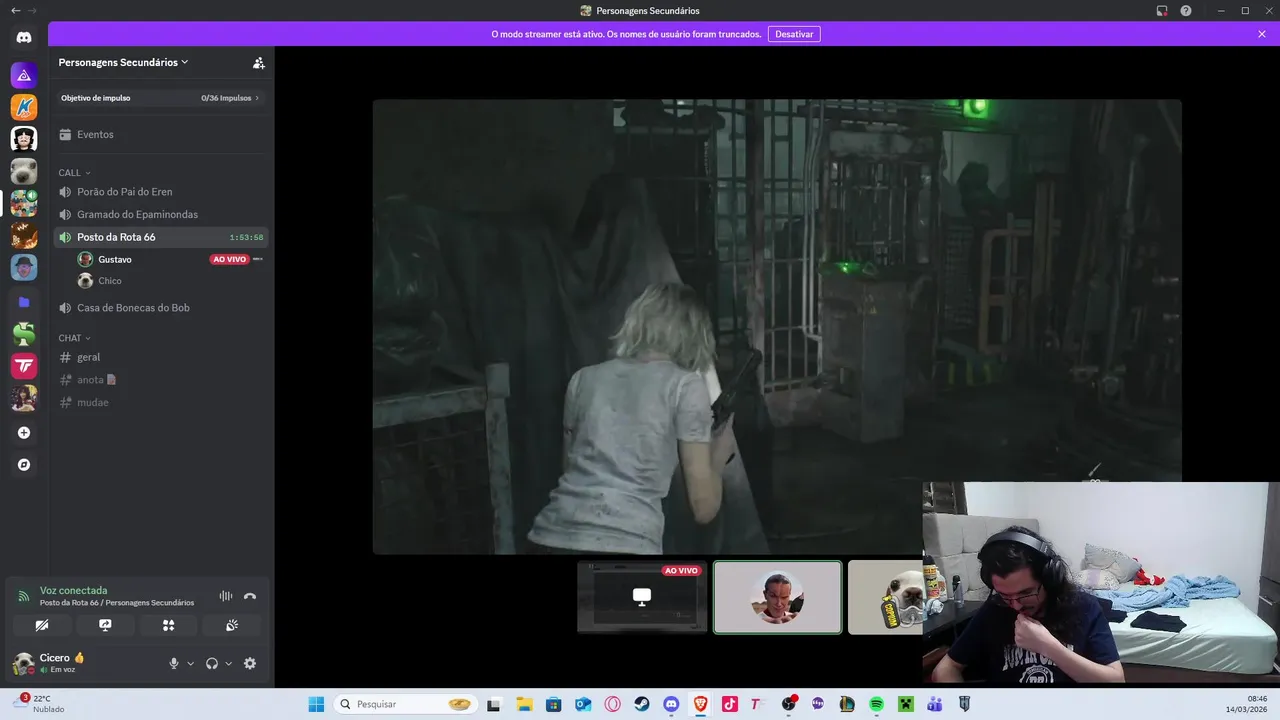1280x720 pixels.
Task: Click the pop-out stream icon in title bar
Action: point(1161,11)
